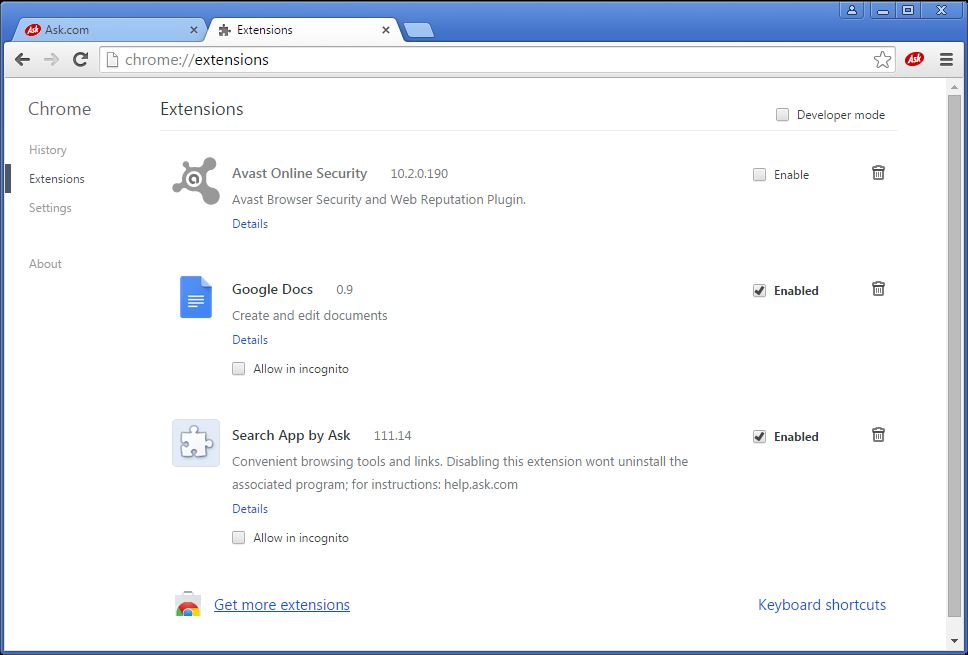Click the Avast Online Security logo icon
Viewport: 968px width, 655px height.
pyautogui.click(x=196, y=181)
